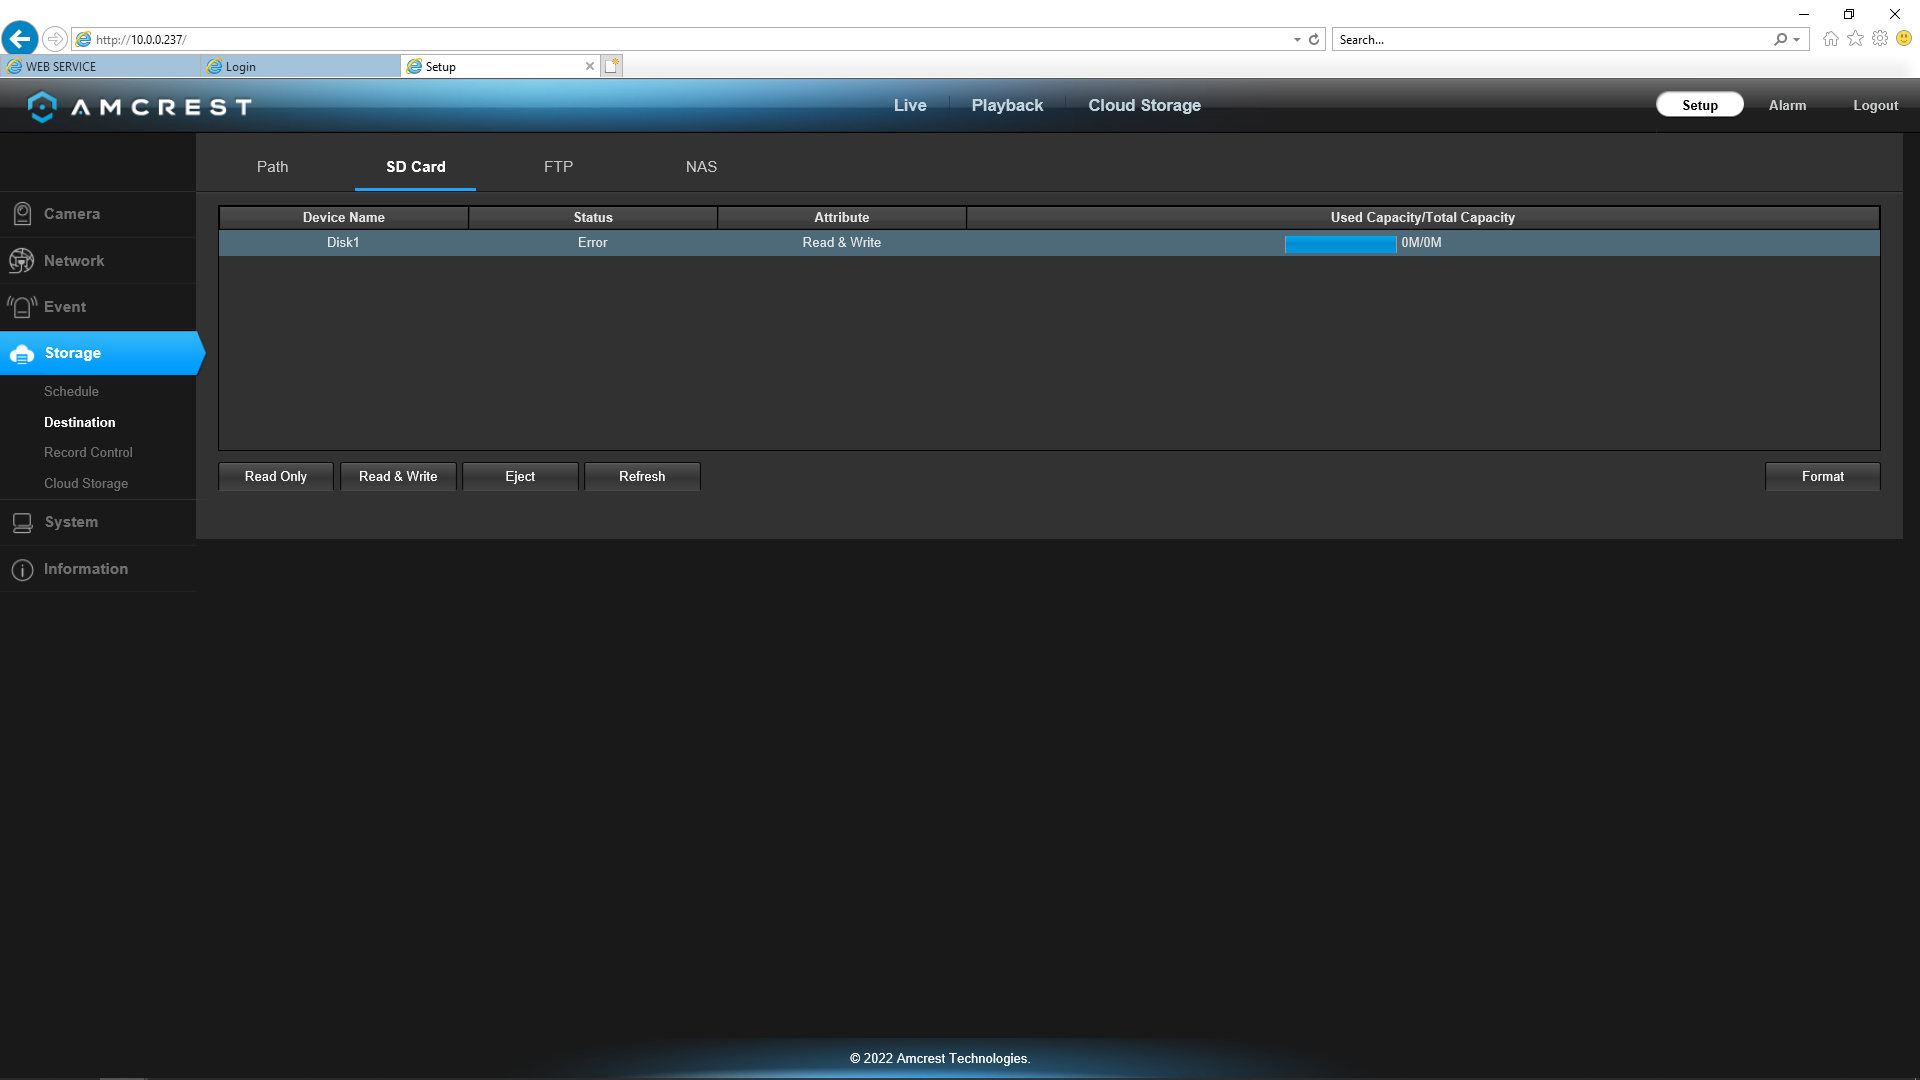Open Cloud Storage sidebar sub-item

click(86, 484)
